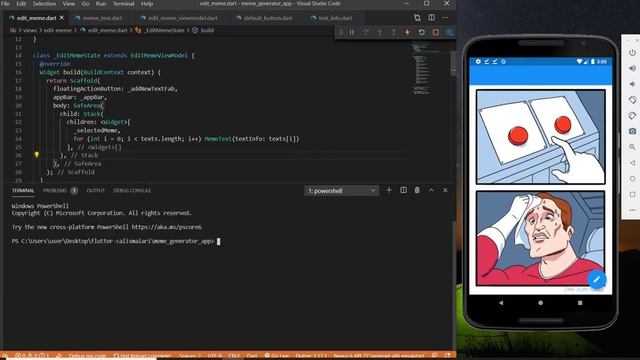Viewport: 640px width, 360px height.
Task: Click the debug Step Out icon
Action: pos(393,32)
